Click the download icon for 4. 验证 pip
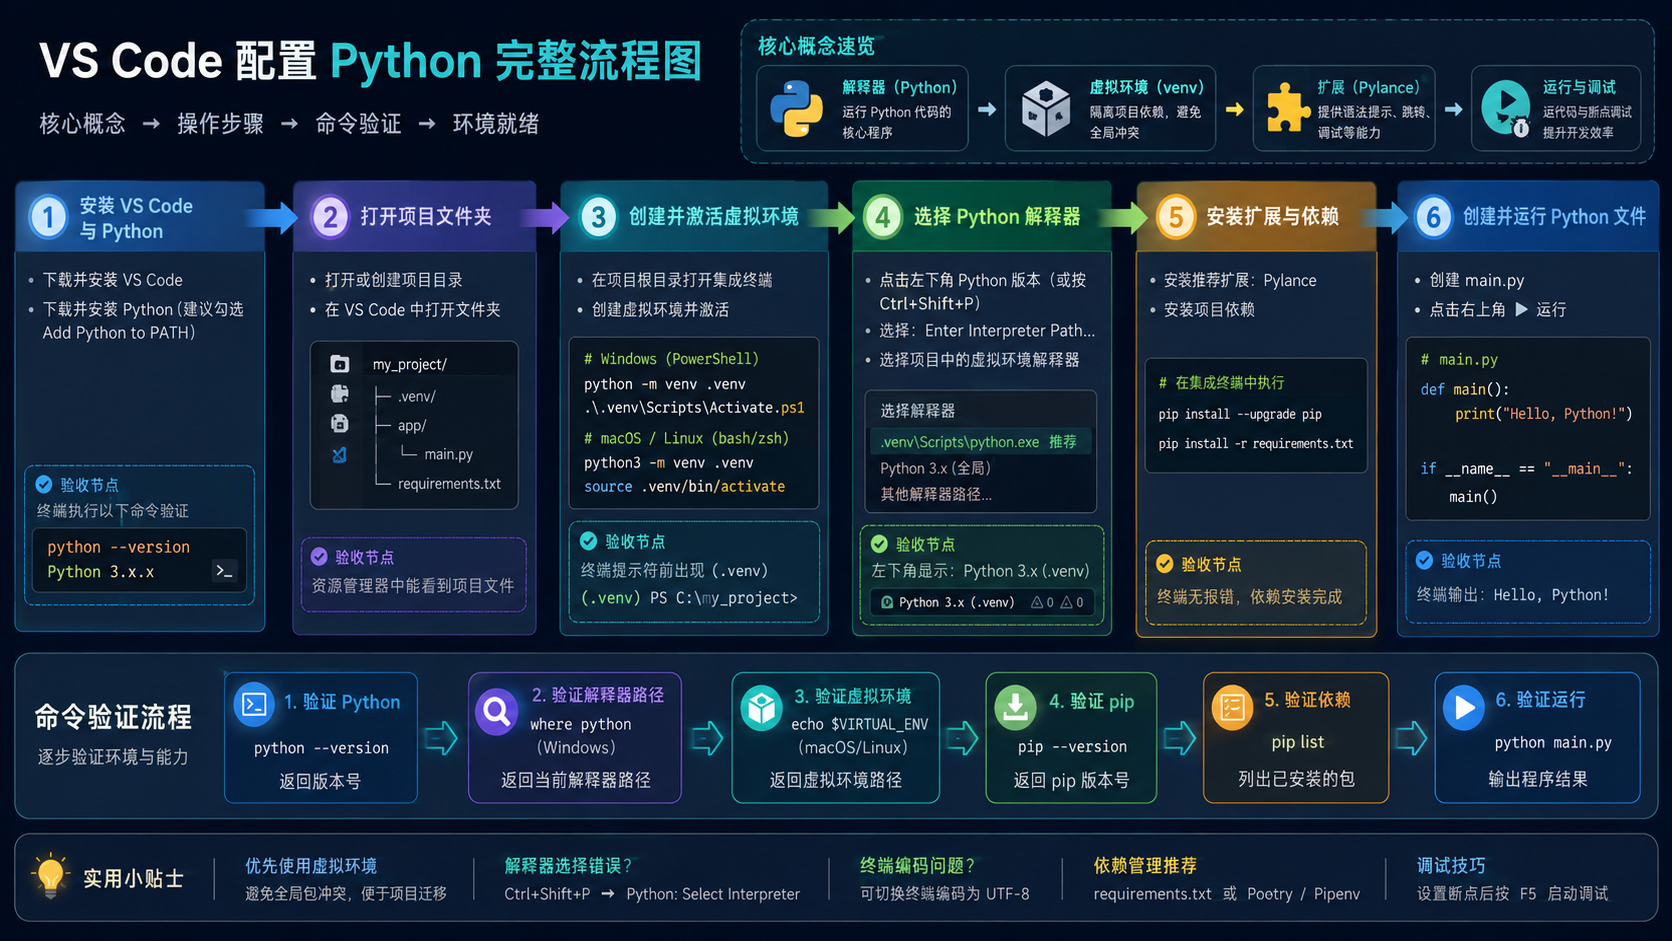 (1016, 707)
